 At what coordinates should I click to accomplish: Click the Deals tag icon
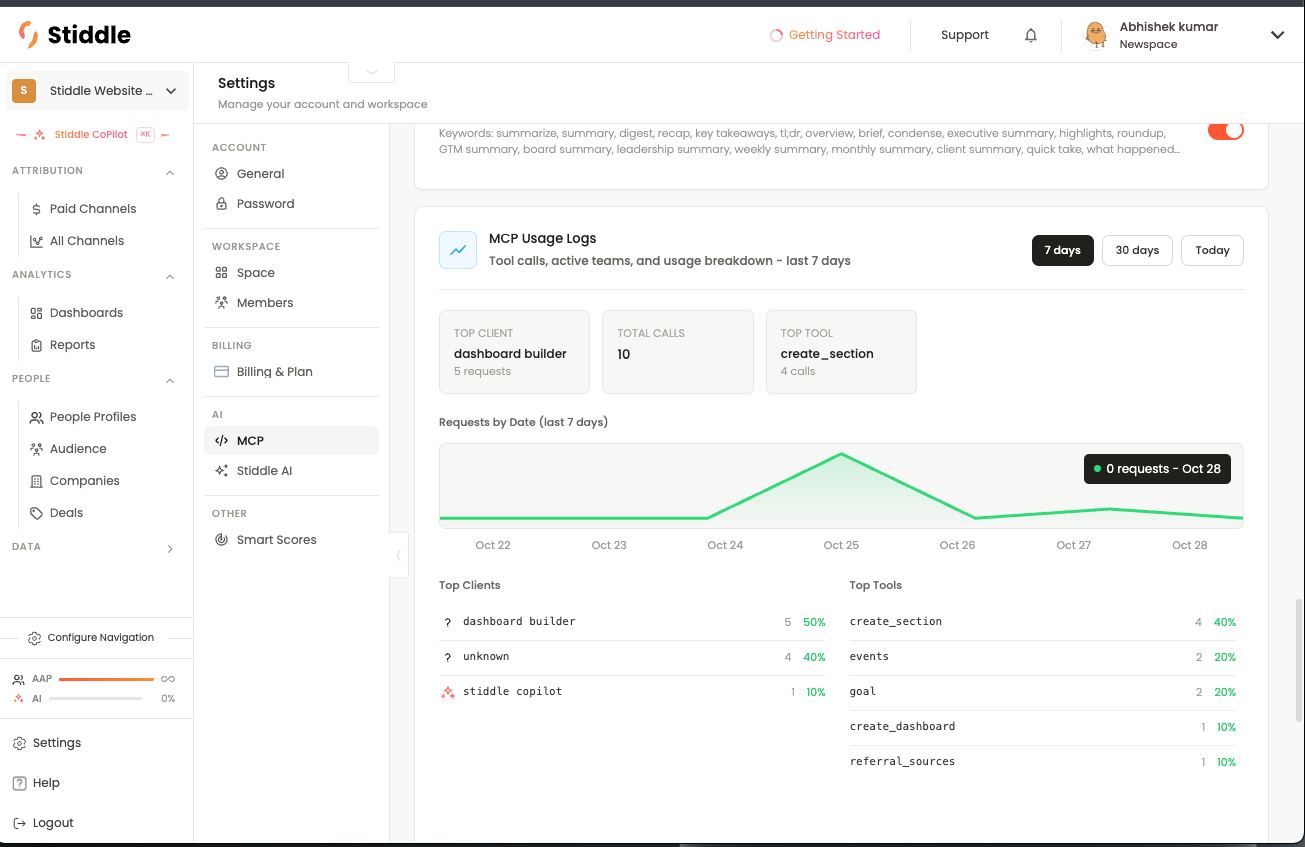coord(37,513)
